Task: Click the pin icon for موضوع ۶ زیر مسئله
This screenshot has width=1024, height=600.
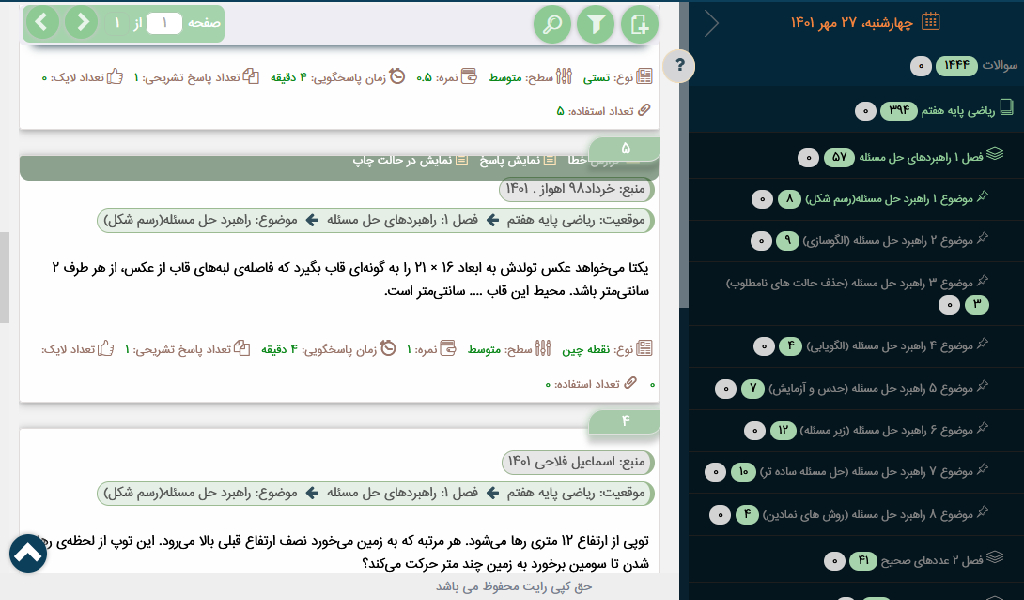Action: (x=982, y=428)
